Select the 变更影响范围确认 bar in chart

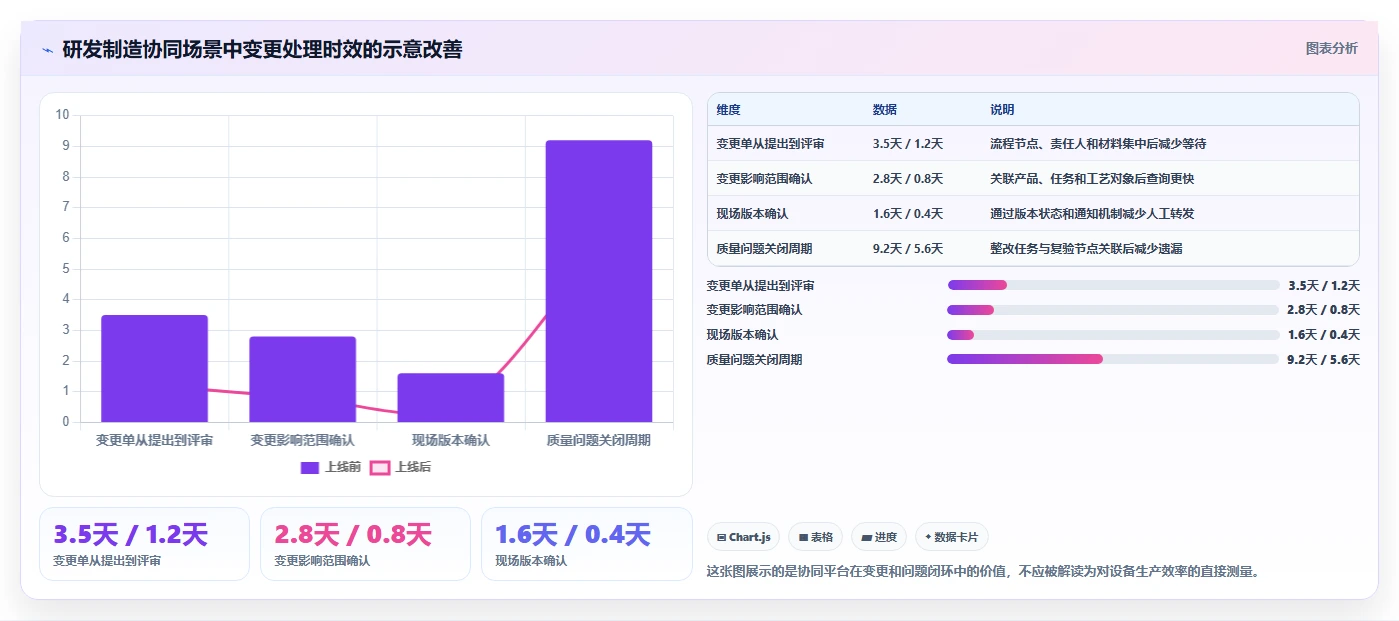[303, 379]
